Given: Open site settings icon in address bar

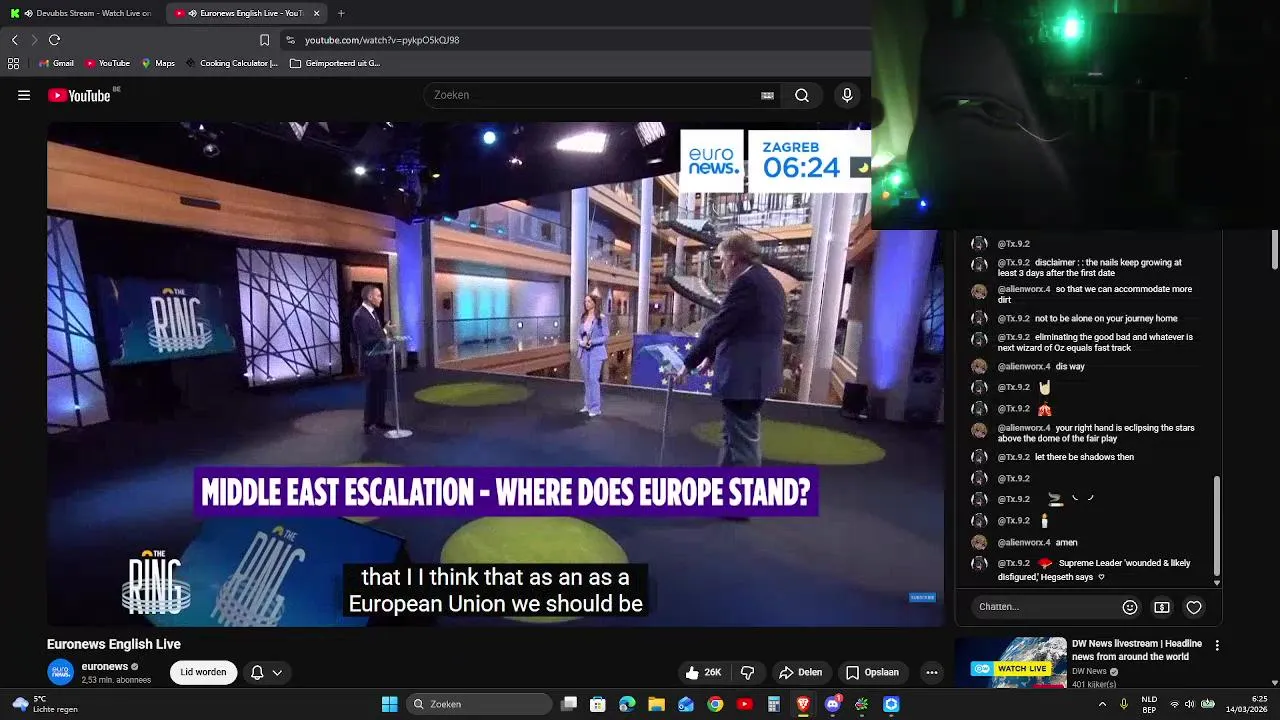Looking at the screenshot, I should (x=290, y=40).
